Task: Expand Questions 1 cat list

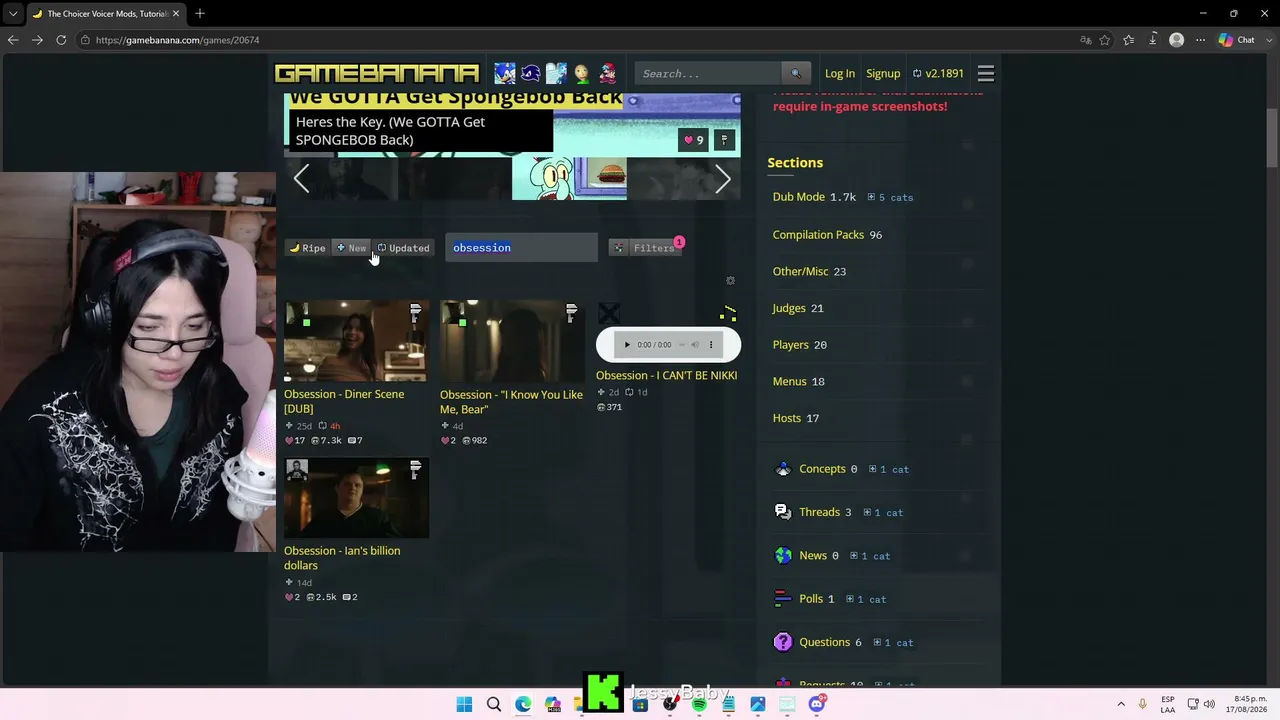Action: coord(893,643)
